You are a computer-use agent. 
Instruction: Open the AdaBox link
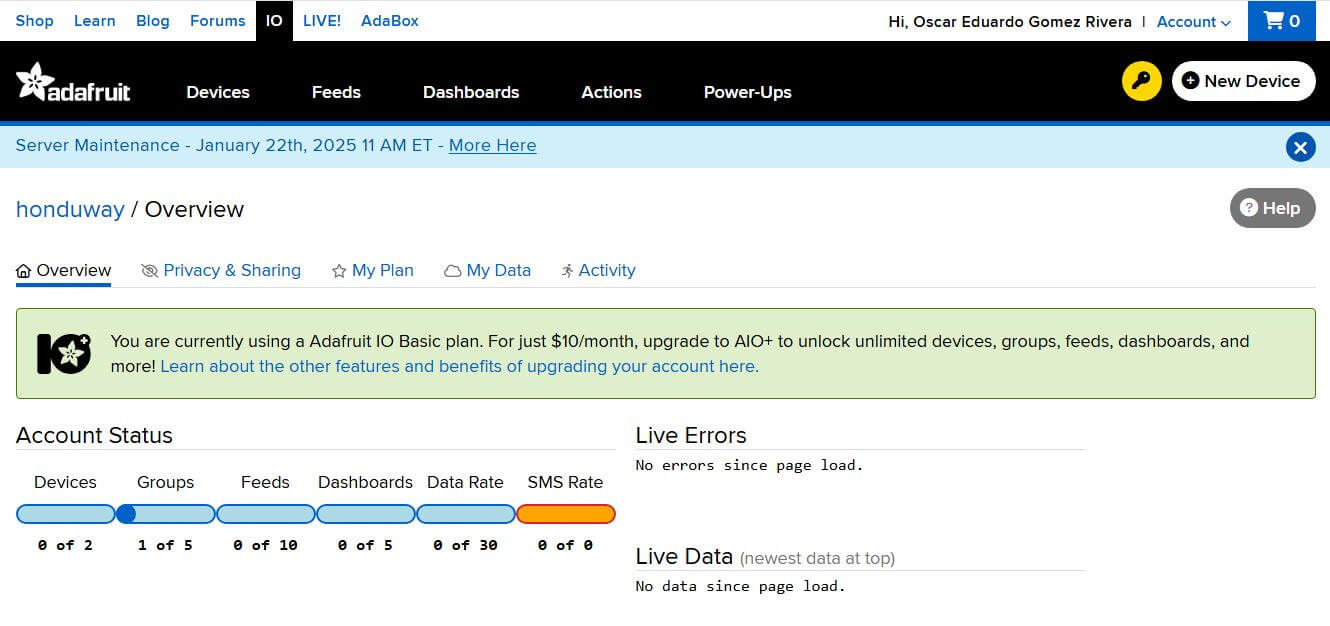point(390,21)
